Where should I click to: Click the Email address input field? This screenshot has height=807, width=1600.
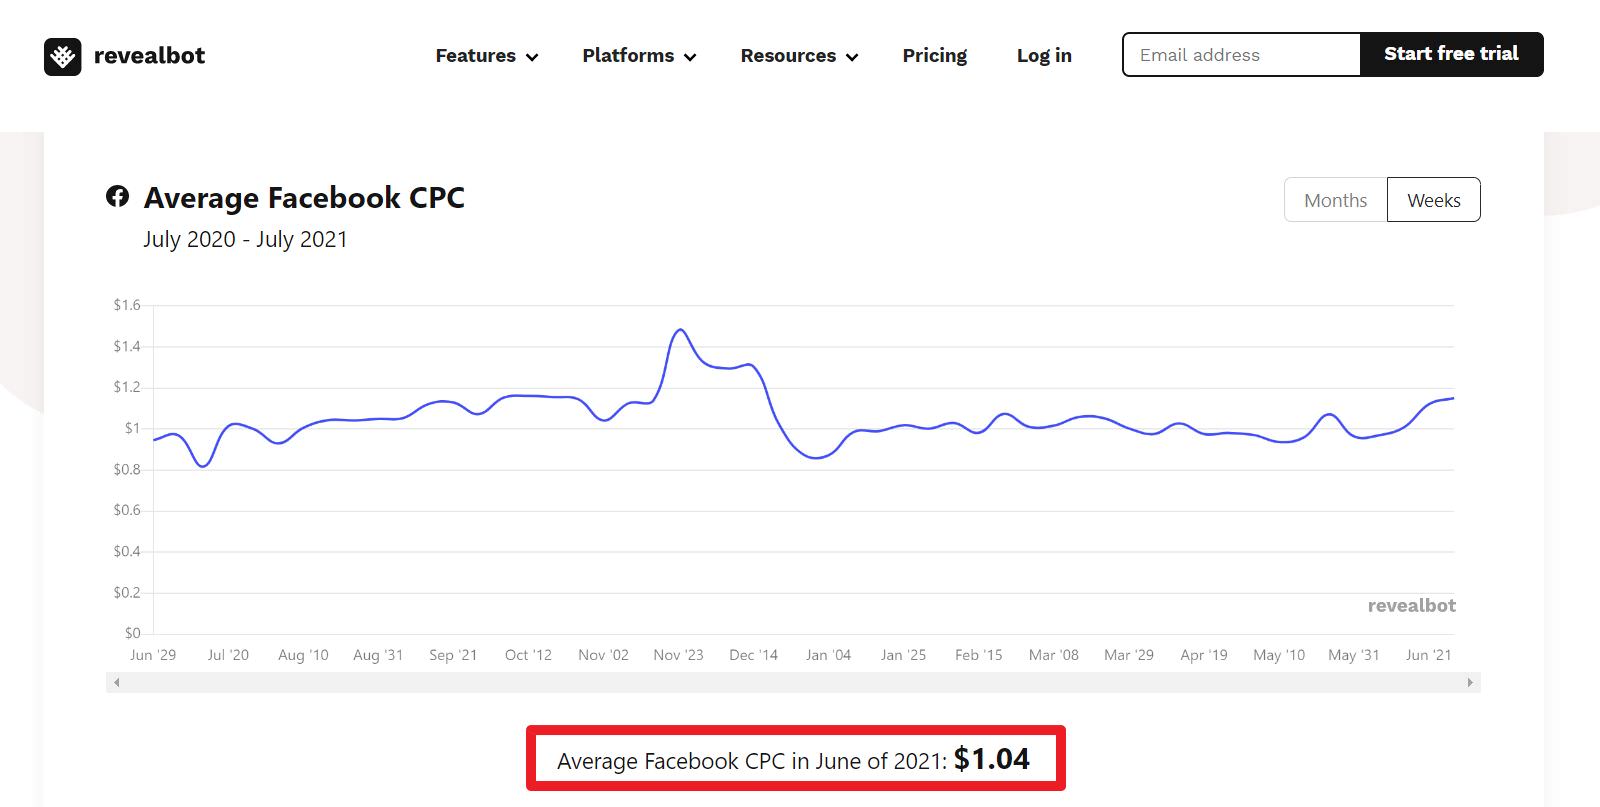[x=1240, y=55]
